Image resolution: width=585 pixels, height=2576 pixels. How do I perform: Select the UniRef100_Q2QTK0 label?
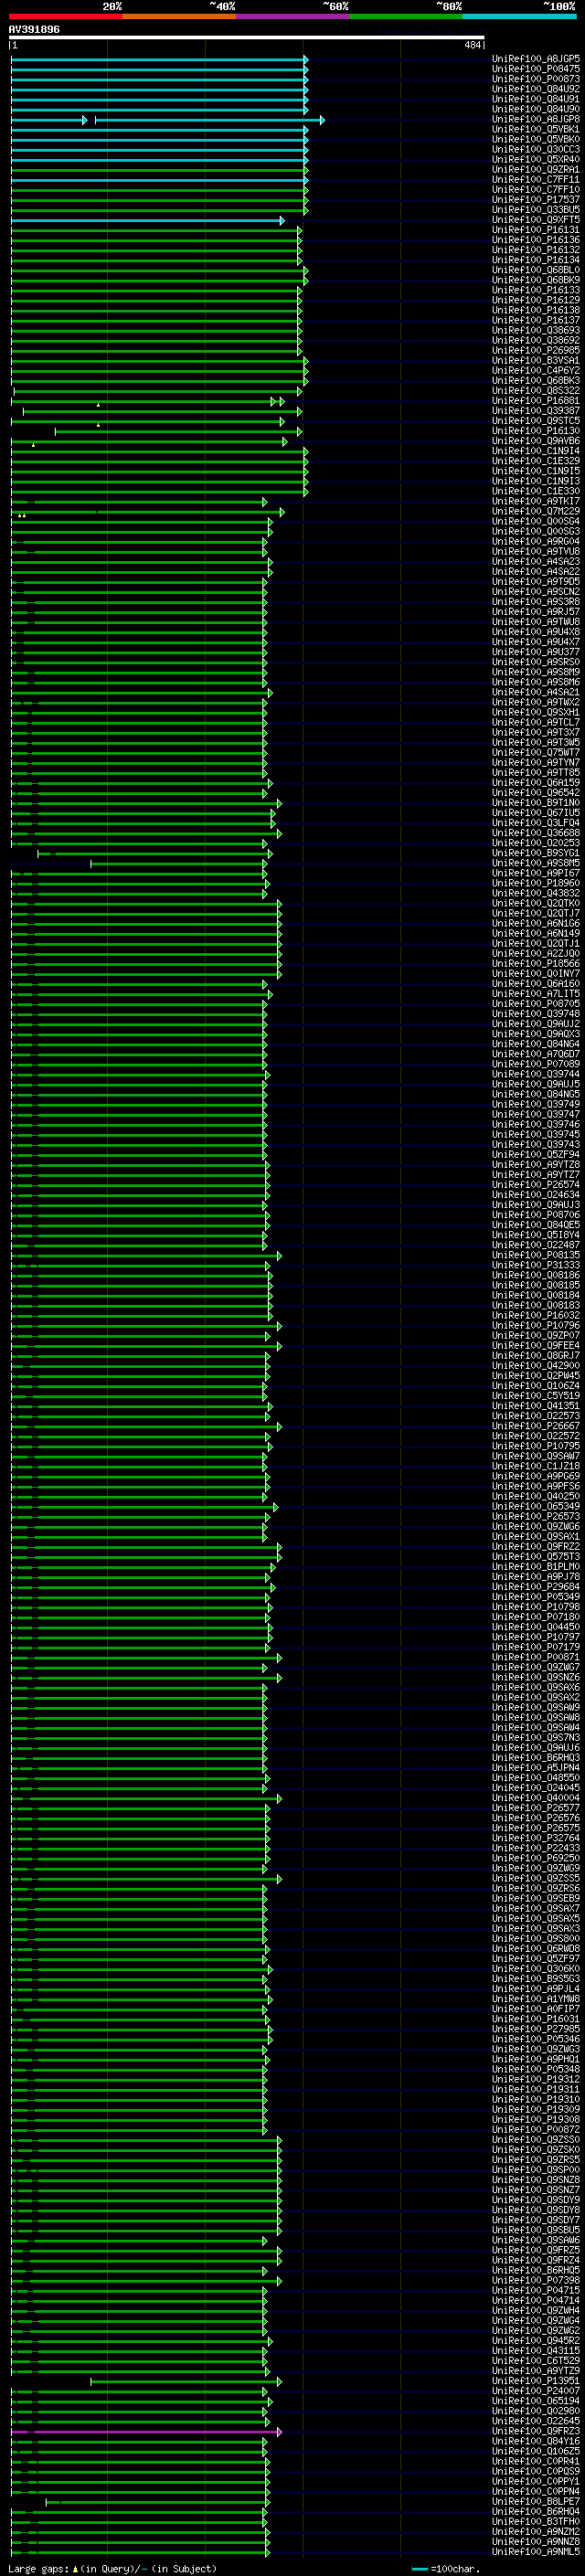(x=535, y=903)
